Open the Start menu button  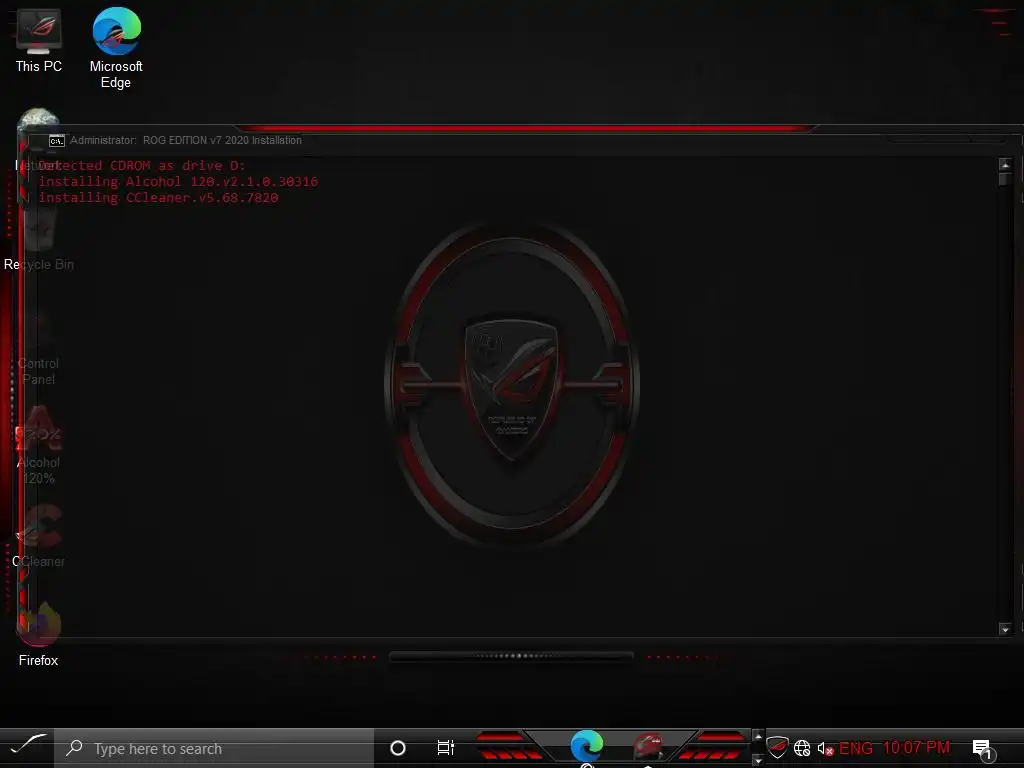pyautogui.click(x=27, y=746)
